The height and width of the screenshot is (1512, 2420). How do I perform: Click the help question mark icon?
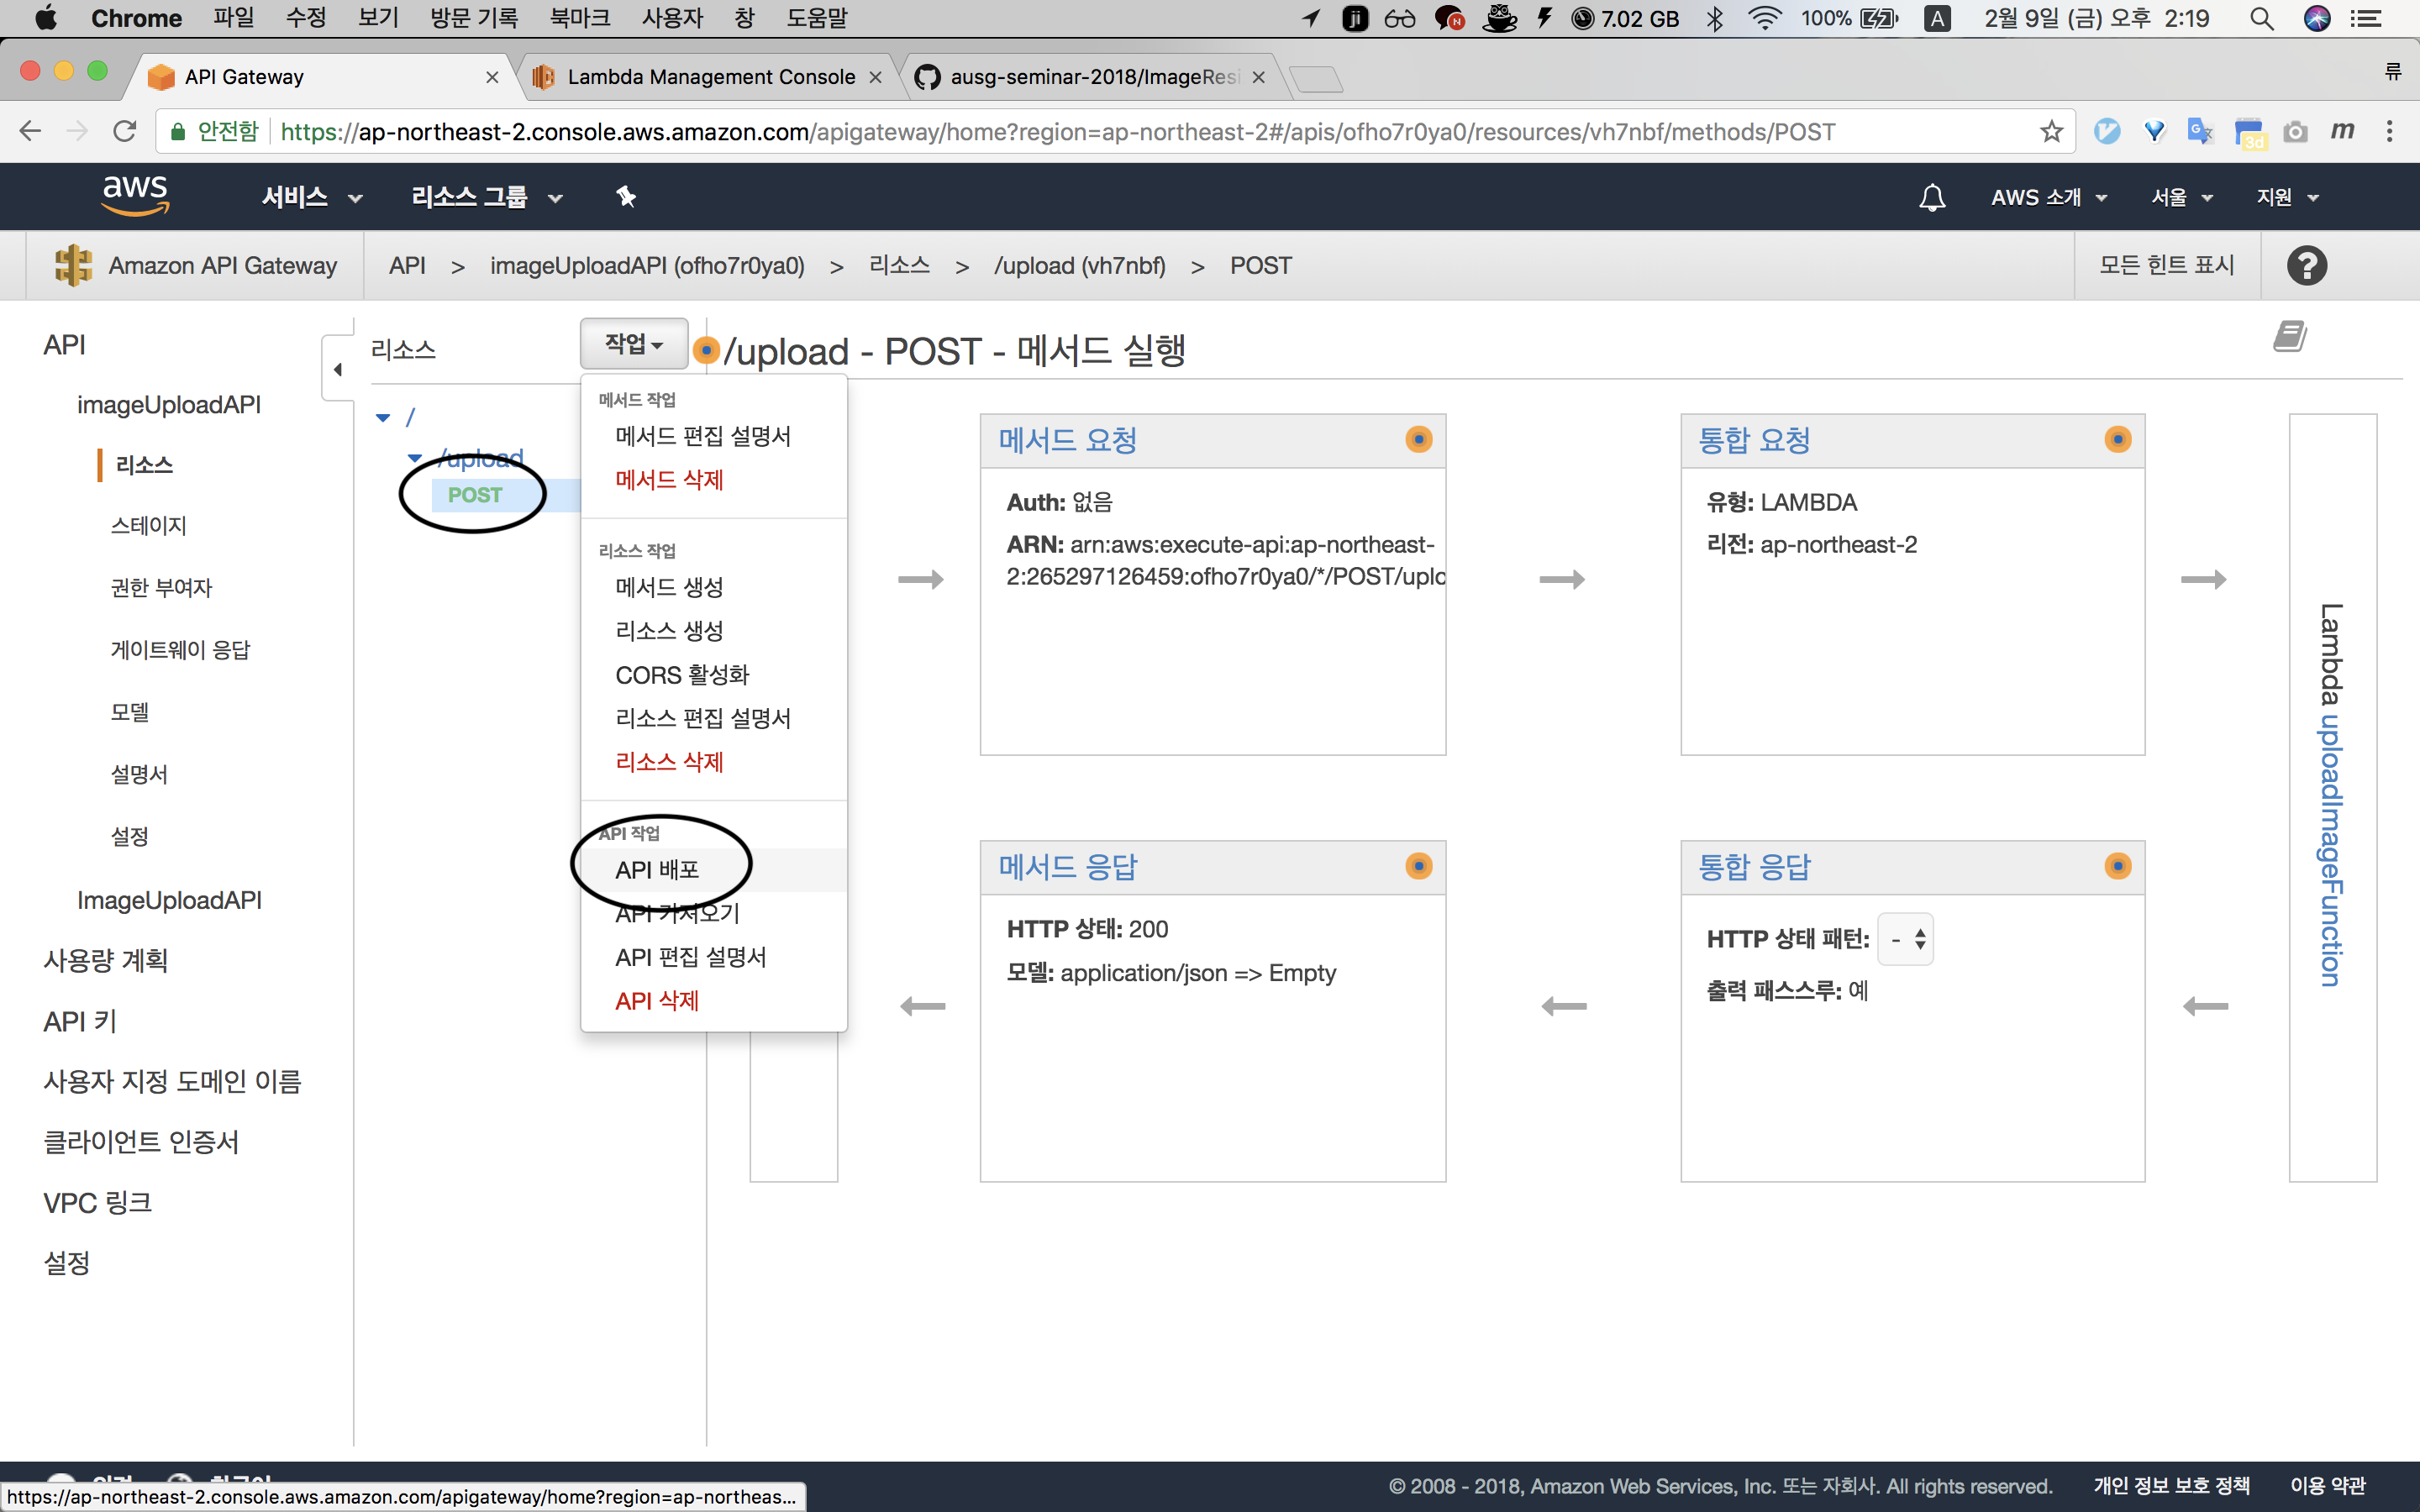(x=2306, y=265)
